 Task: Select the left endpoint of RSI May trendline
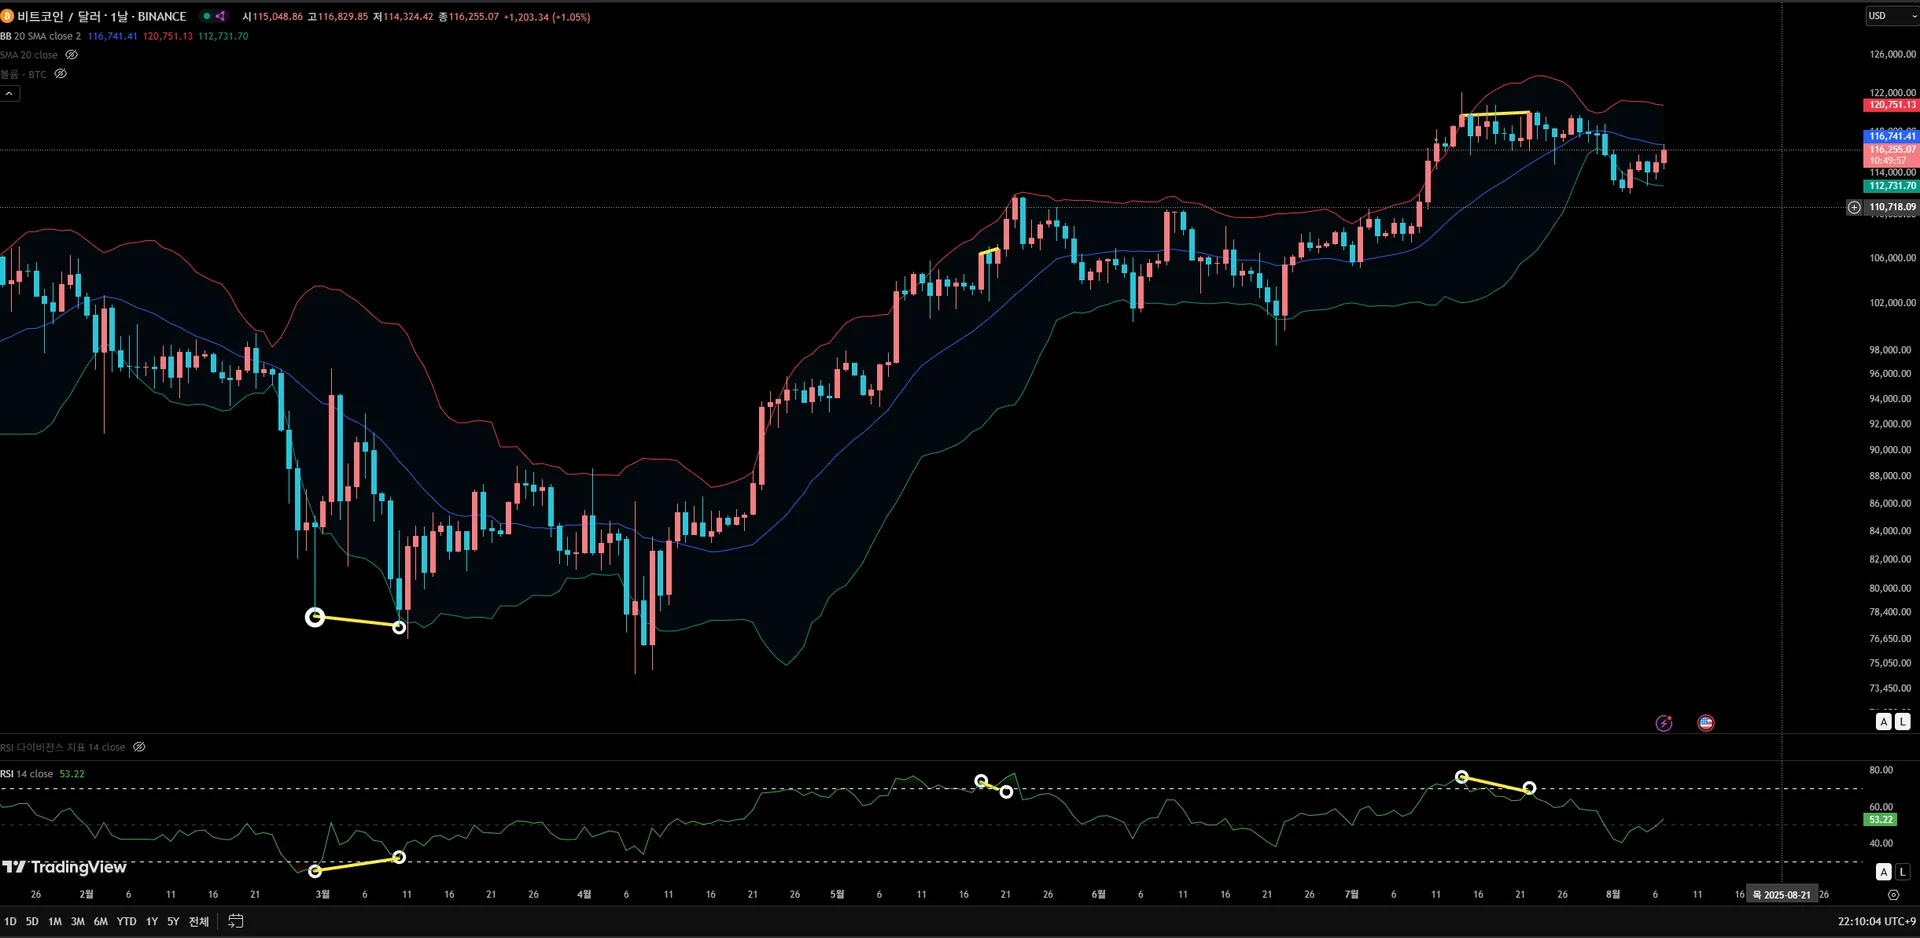981,780
